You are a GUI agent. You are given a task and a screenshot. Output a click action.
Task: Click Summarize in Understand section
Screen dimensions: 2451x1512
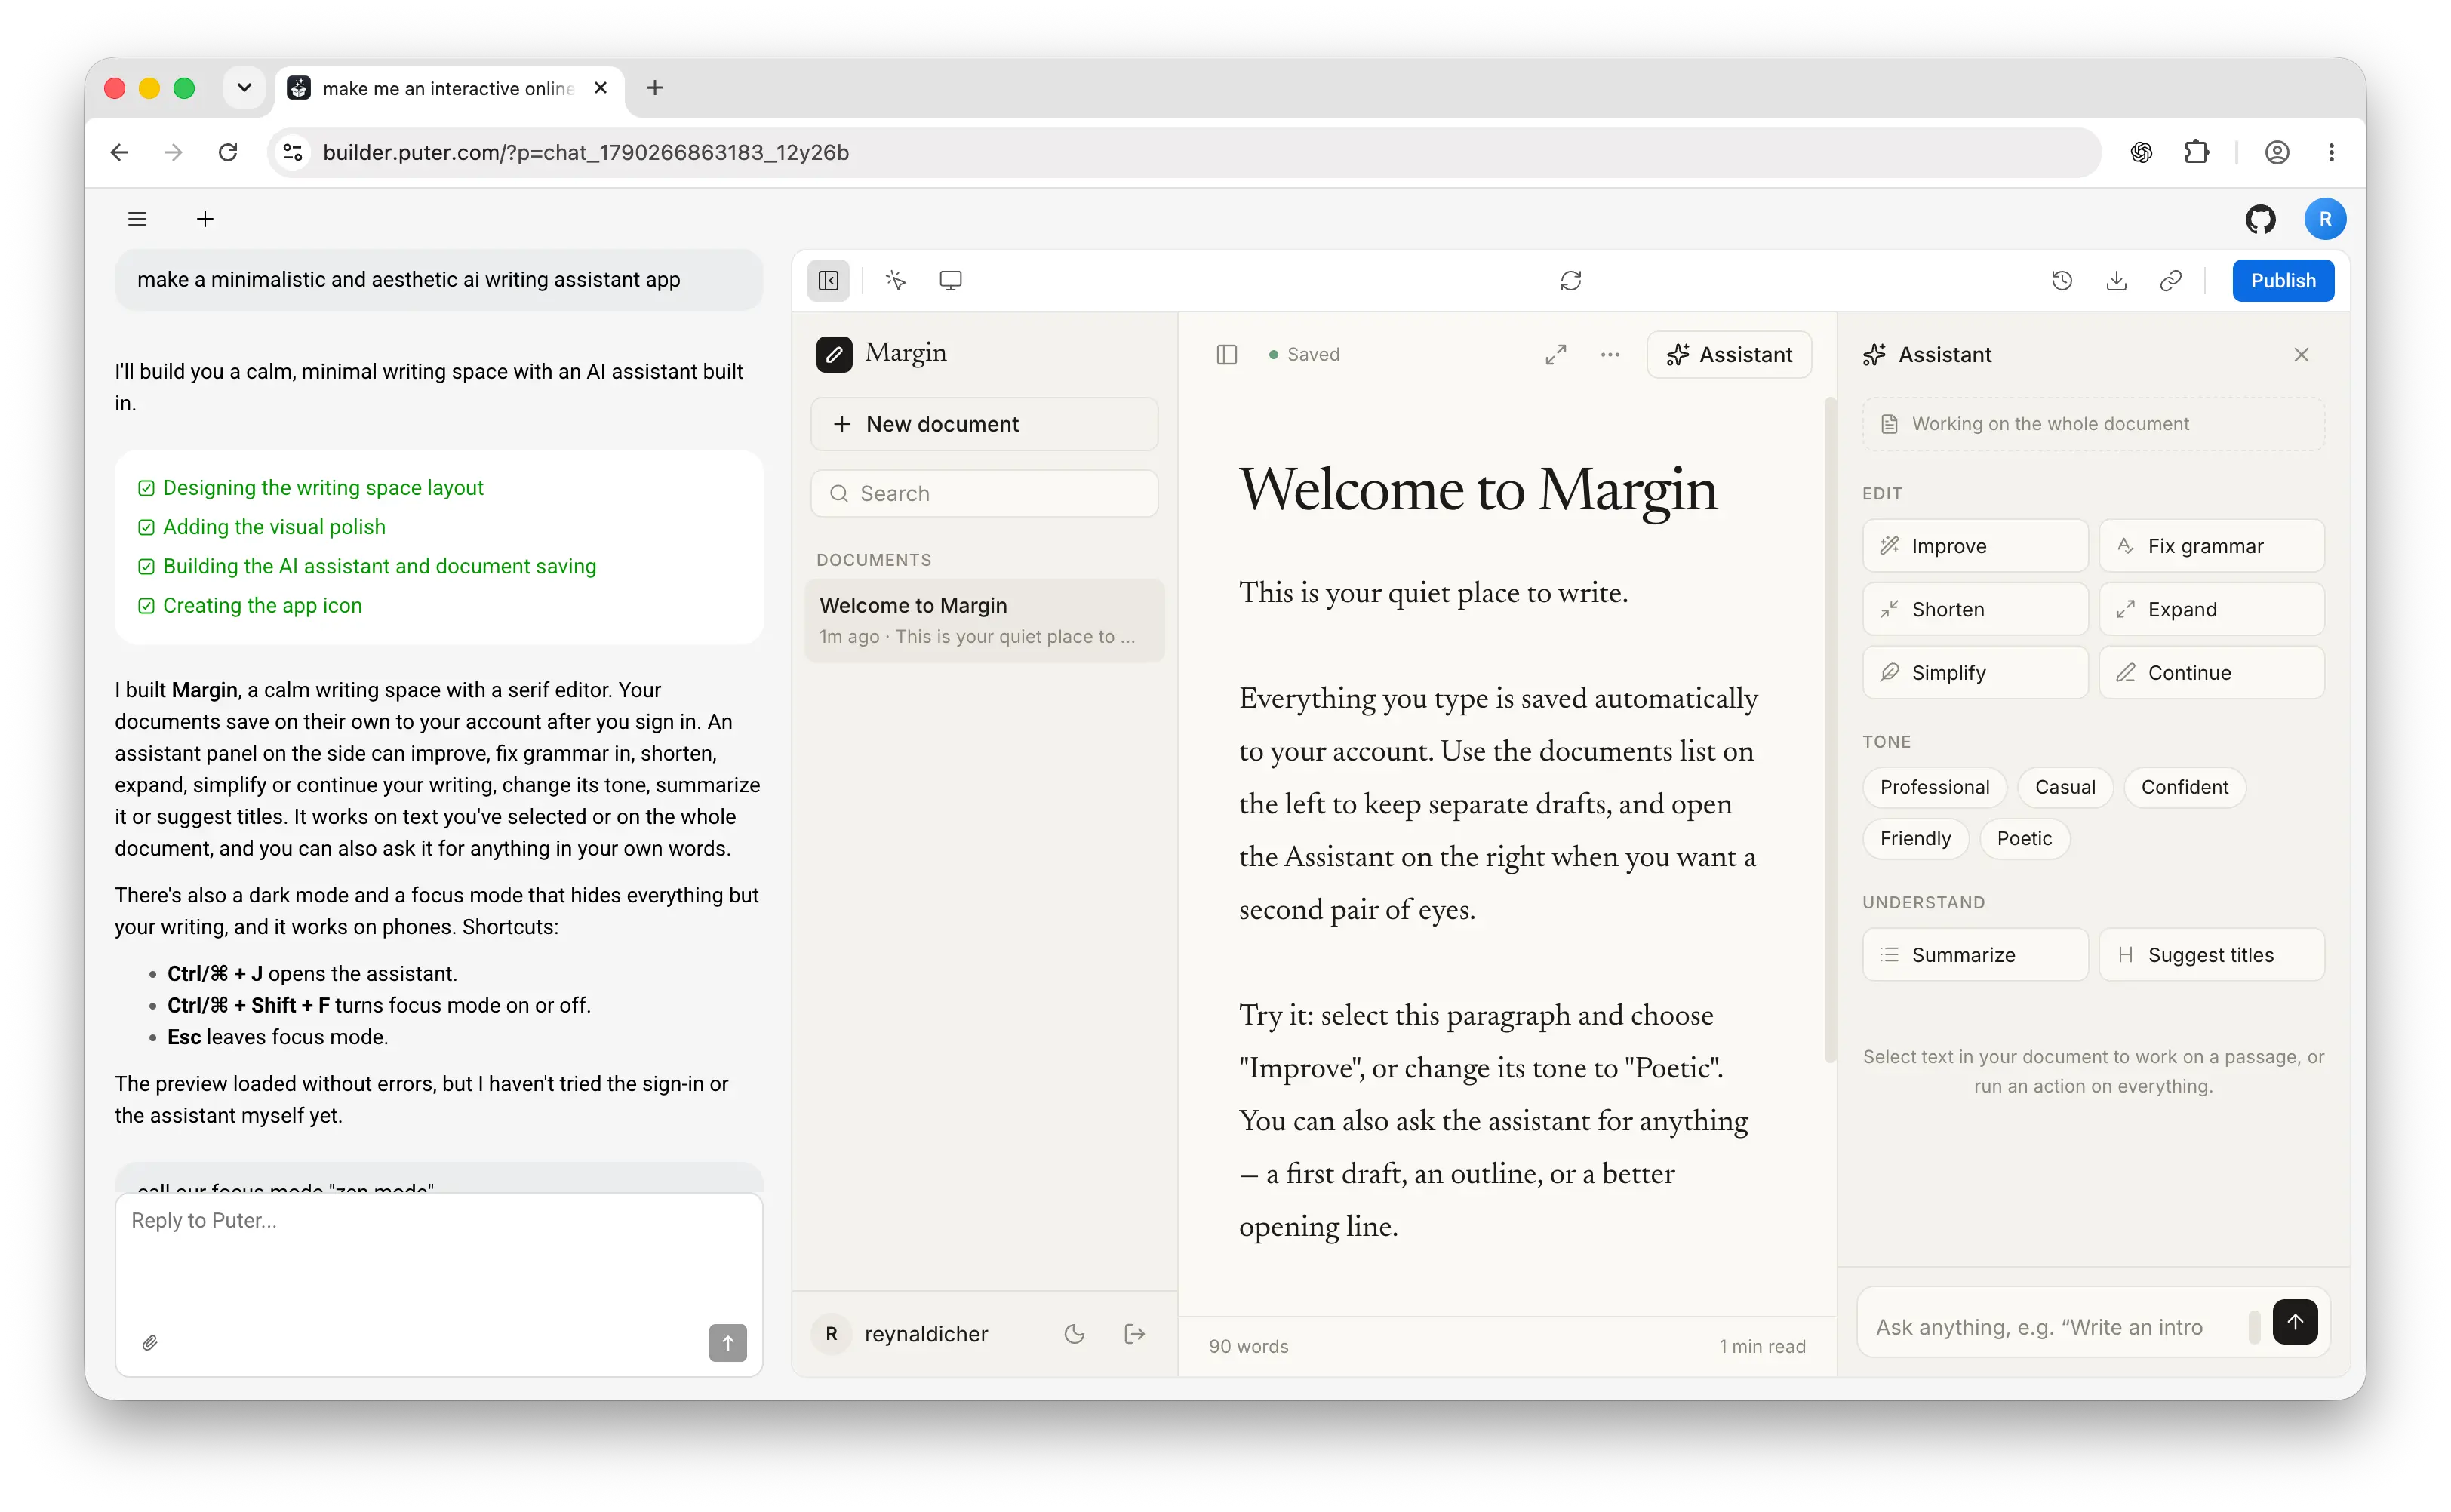tap(1975, 955)
